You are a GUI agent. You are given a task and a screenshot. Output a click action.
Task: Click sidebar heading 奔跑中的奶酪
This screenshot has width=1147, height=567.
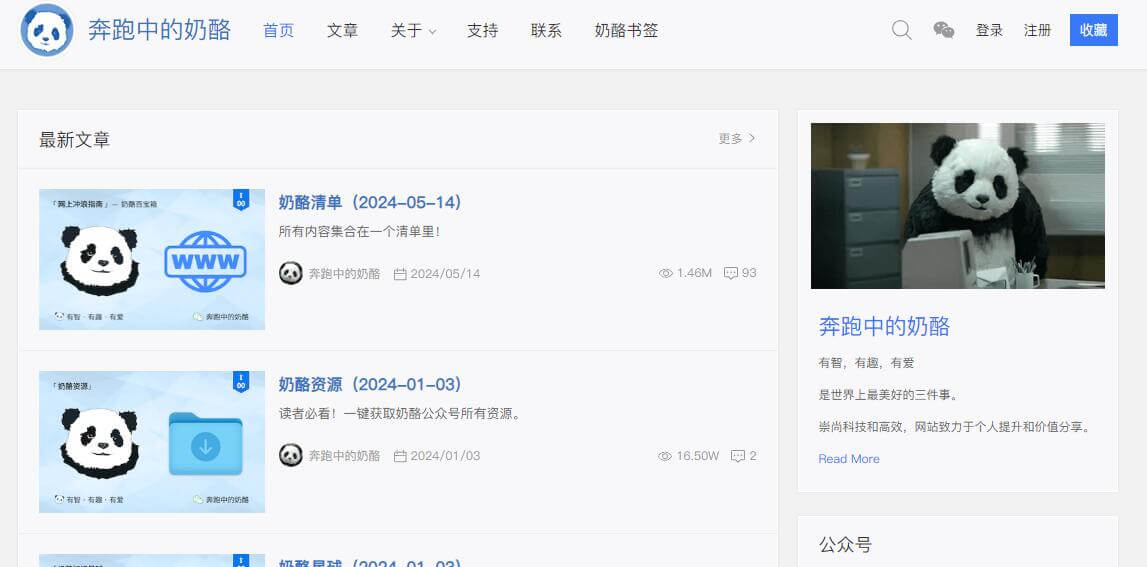(x=884, y=326)
